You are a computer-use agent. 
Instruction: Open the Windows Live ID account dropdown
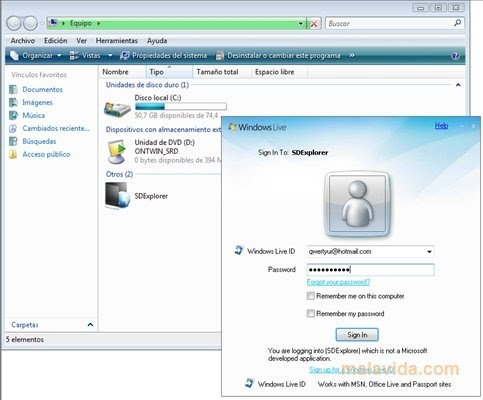tap(429, 252)
